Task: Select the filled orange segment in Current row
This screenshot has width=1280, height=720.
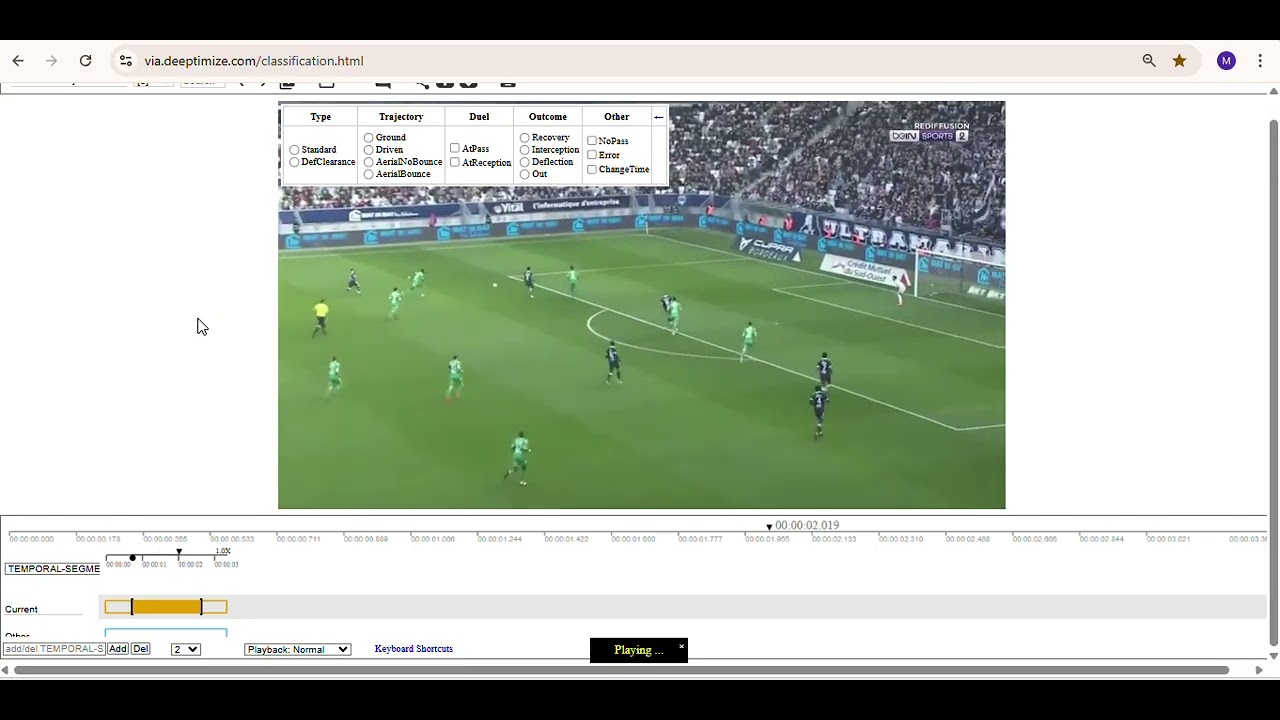Action: (x=166, y=607)
